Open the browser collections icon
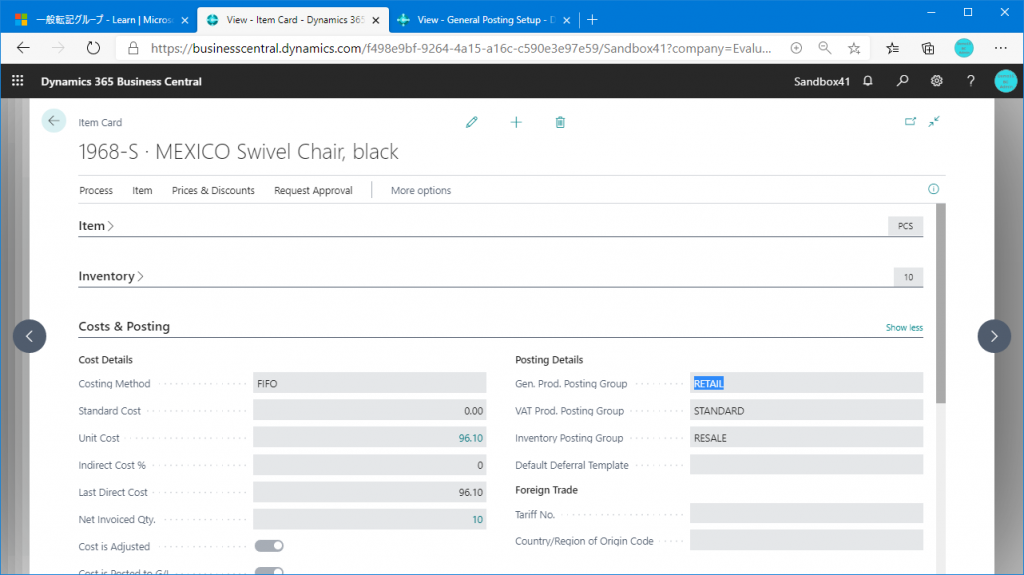Screen dimensions: 1024x575 tap(928, 48)
